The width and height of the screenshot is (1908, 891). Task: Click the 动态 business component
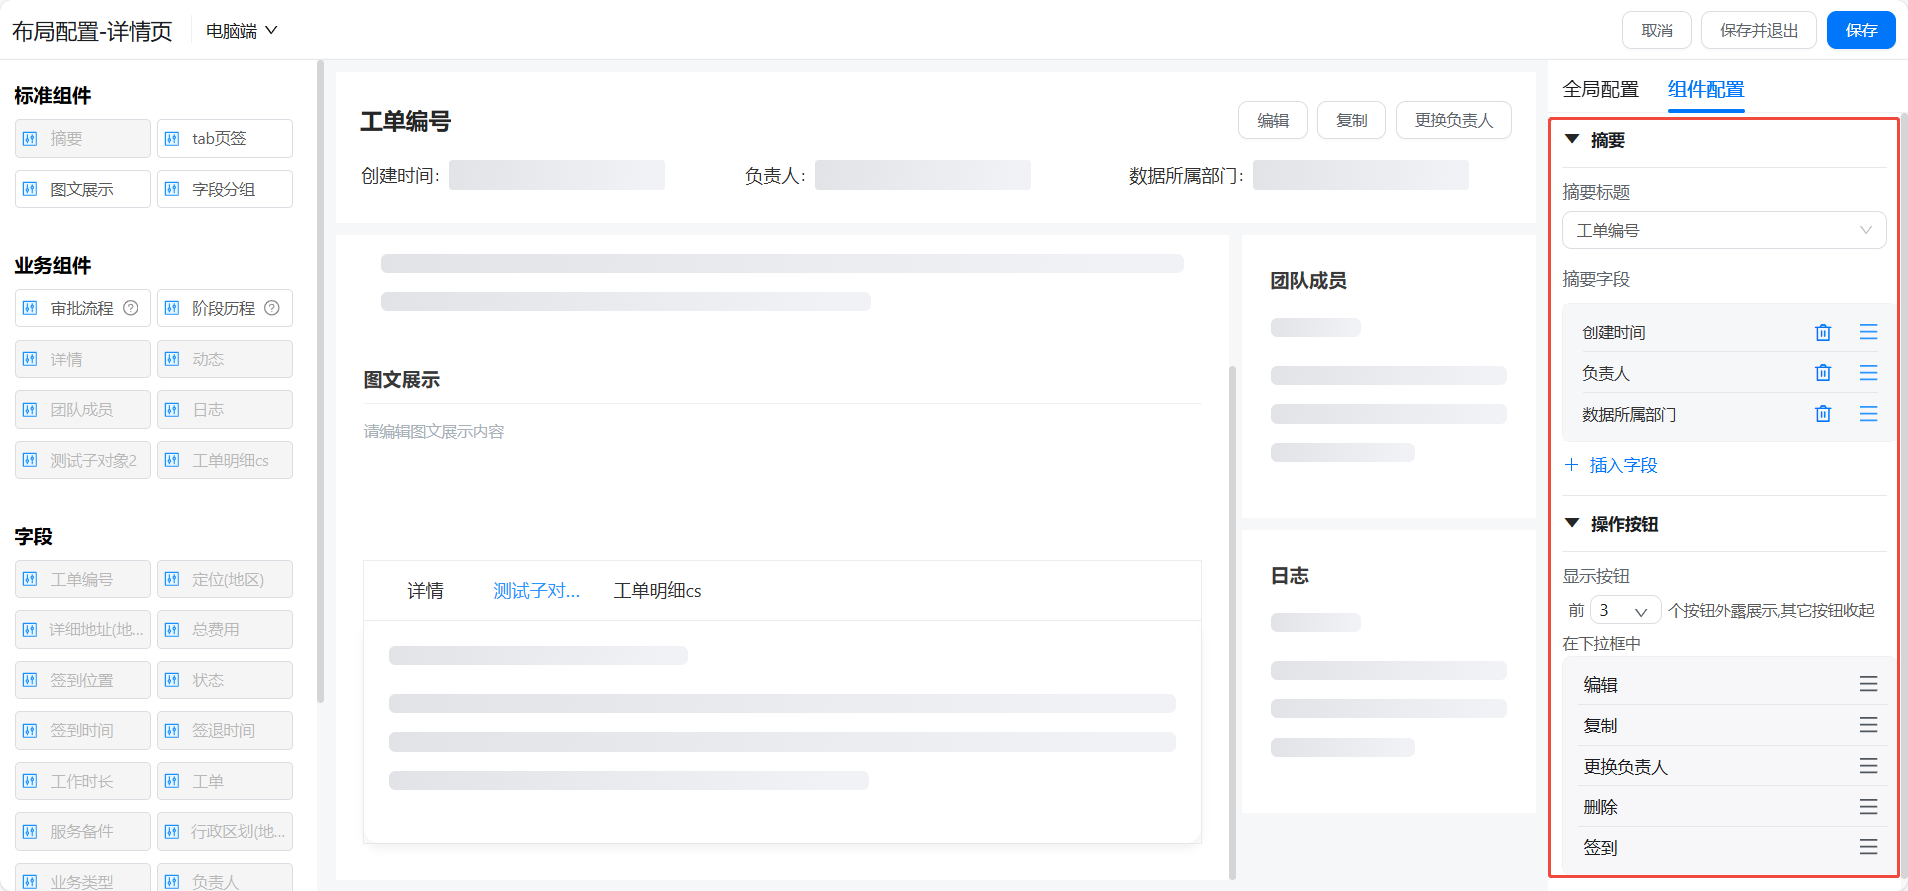(225, 359)
